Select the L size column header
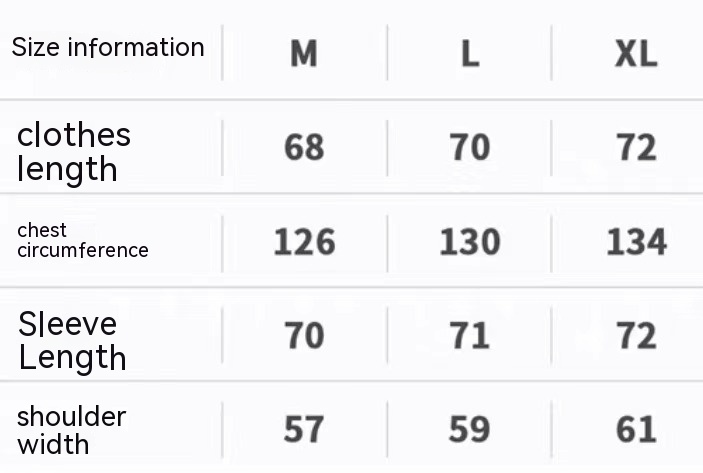 click(x=469, y=54)
